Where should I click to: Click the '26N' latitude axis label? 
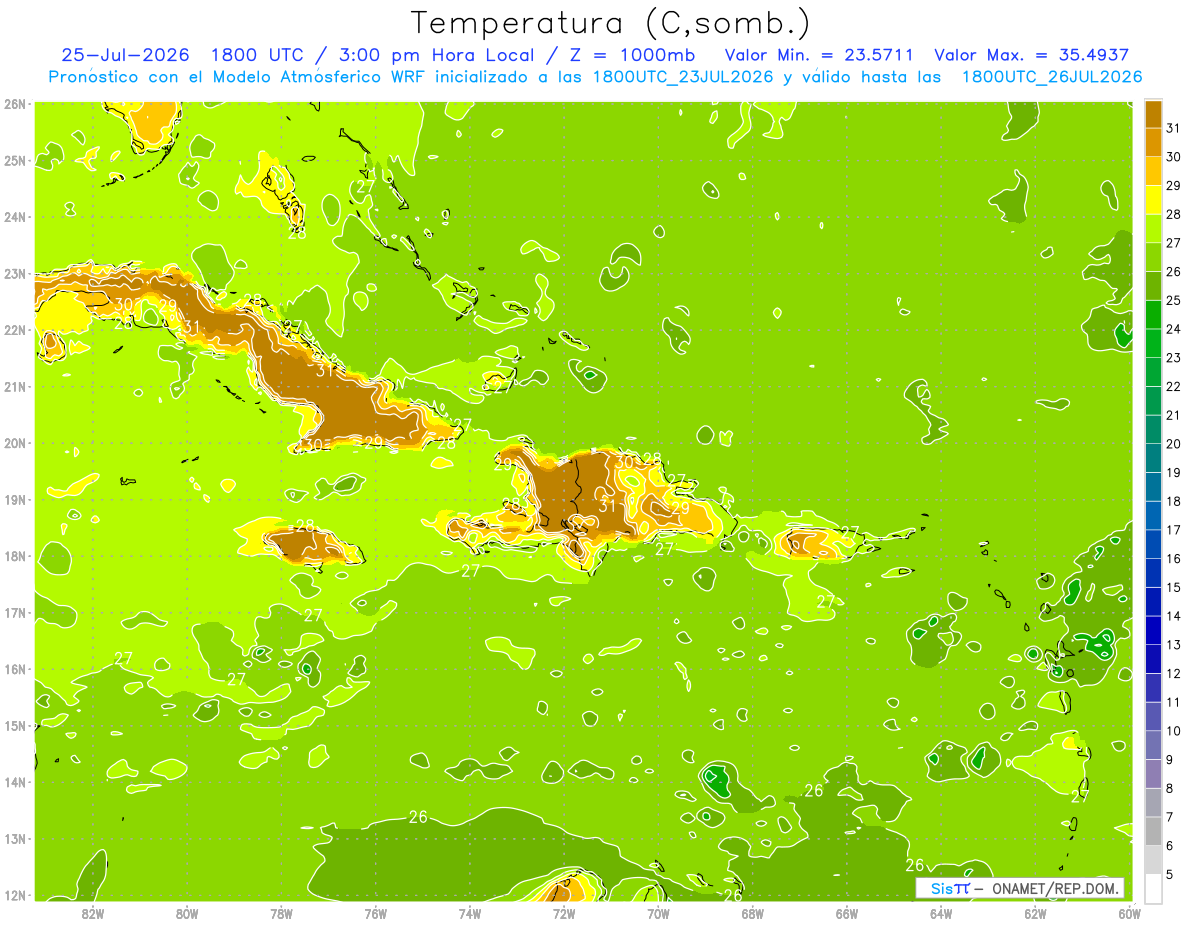click(x=15, y=104)
